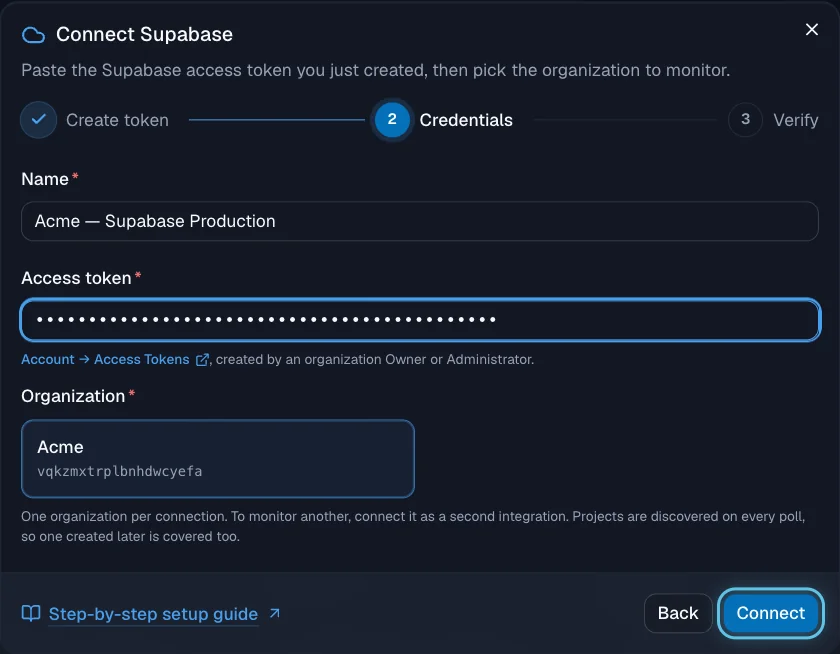
Task: Click the "Connect Supabase" dialog title
Action: tap(144, 34)
